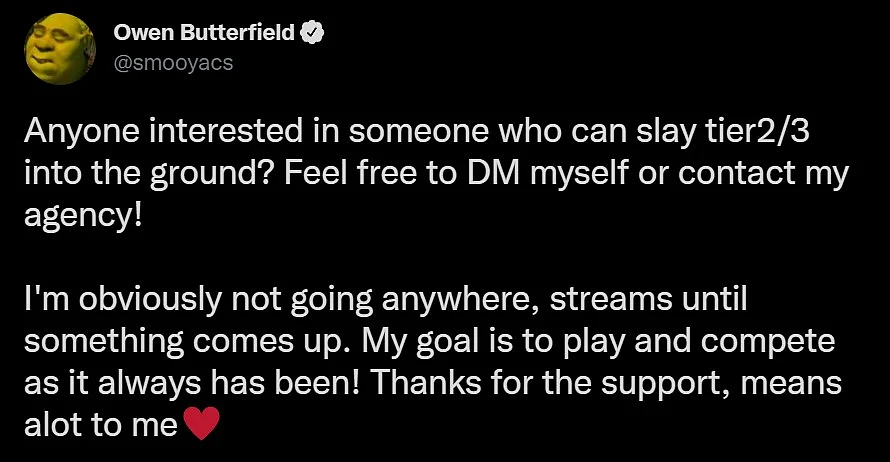Open Owen Butterfield's profile name
This screenshot has height=462, width=890.
click(204, 33)
